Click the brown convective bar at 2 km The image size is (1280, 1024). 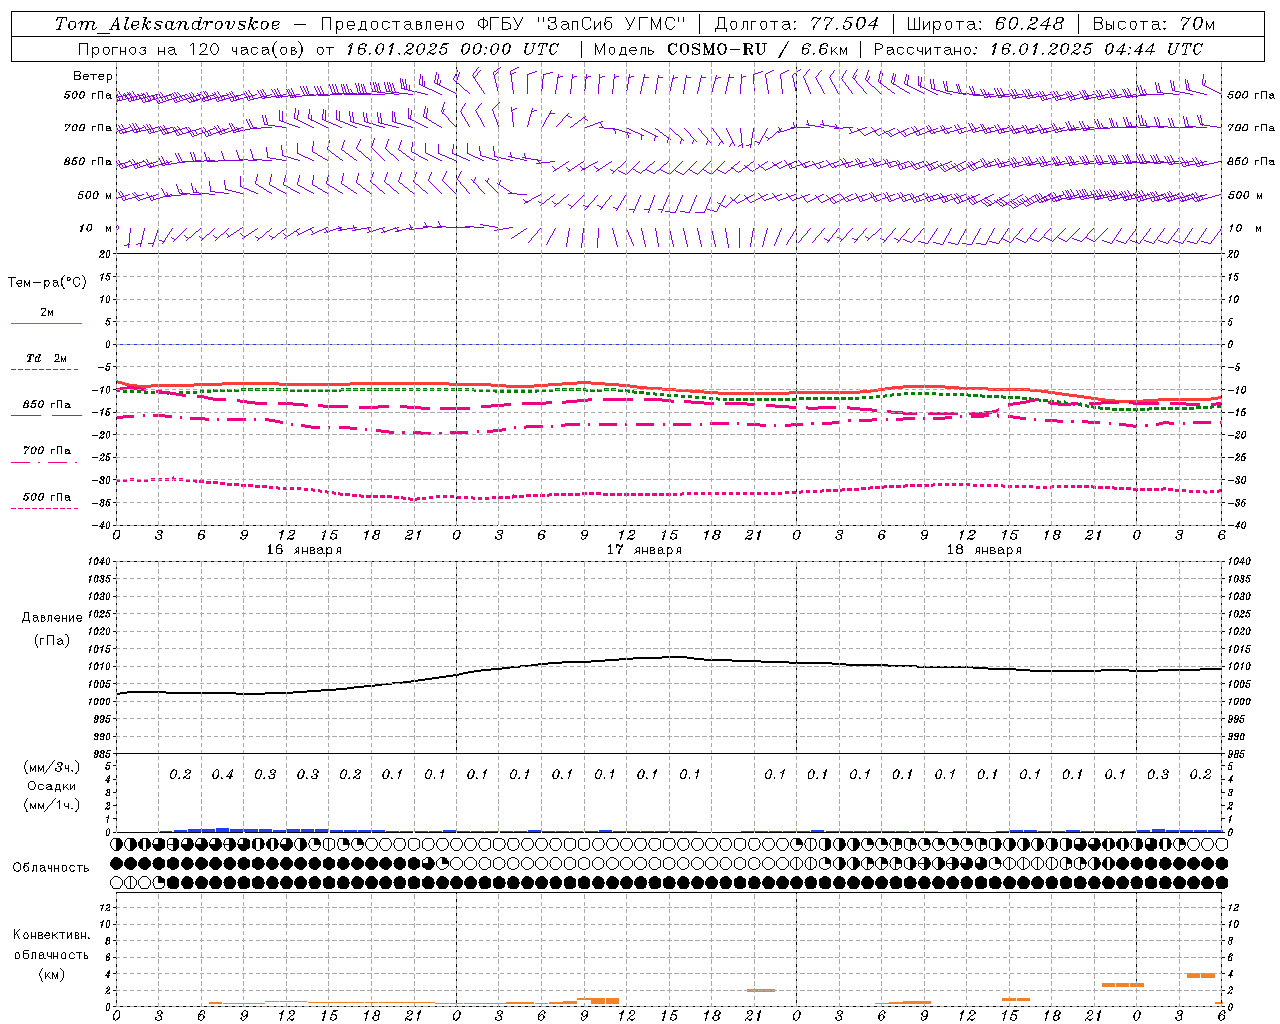pyautogui.click(x=761, y=990)
